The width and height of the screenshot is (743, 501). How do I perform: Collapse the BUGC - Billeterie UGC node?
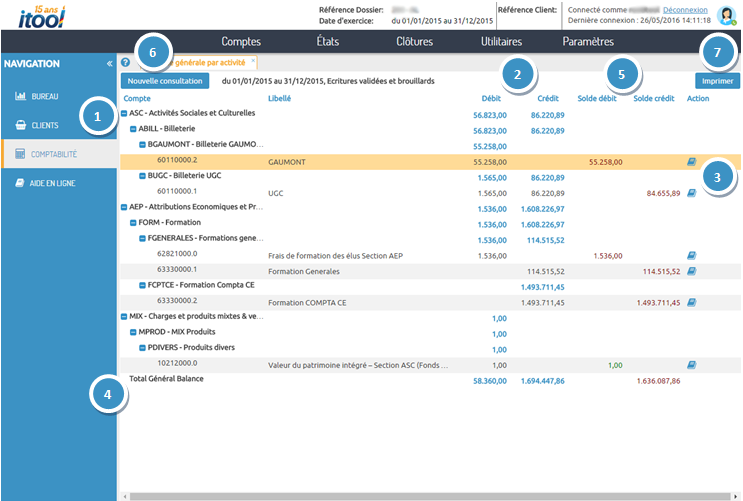143,176
